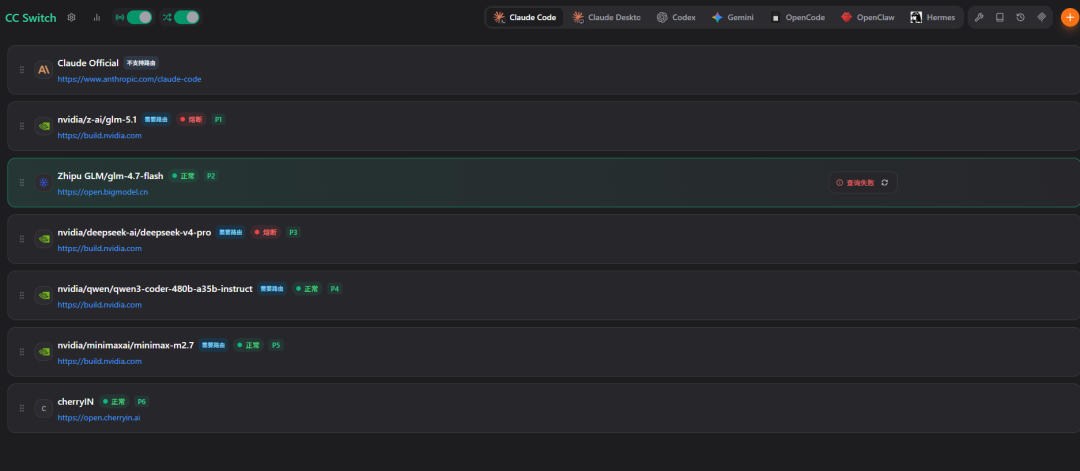Add a provider with the orange plus button
The width and height of the screenshot is (1080, 471).
pos(1070,17)
